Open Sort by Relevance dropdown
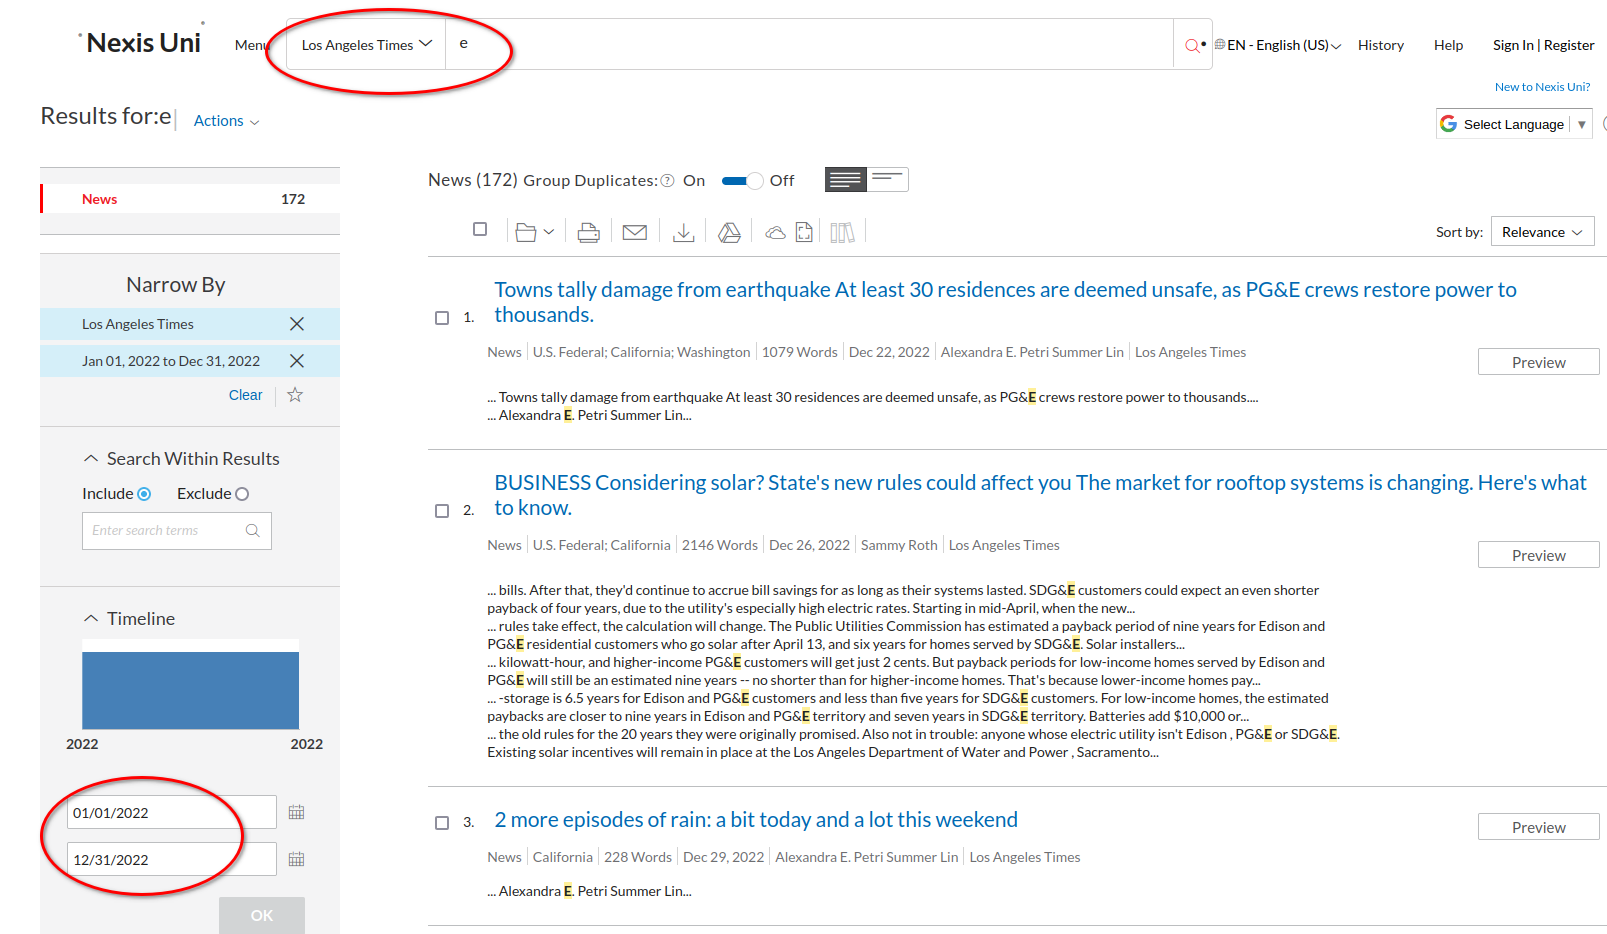 [x=1542, y=232]
